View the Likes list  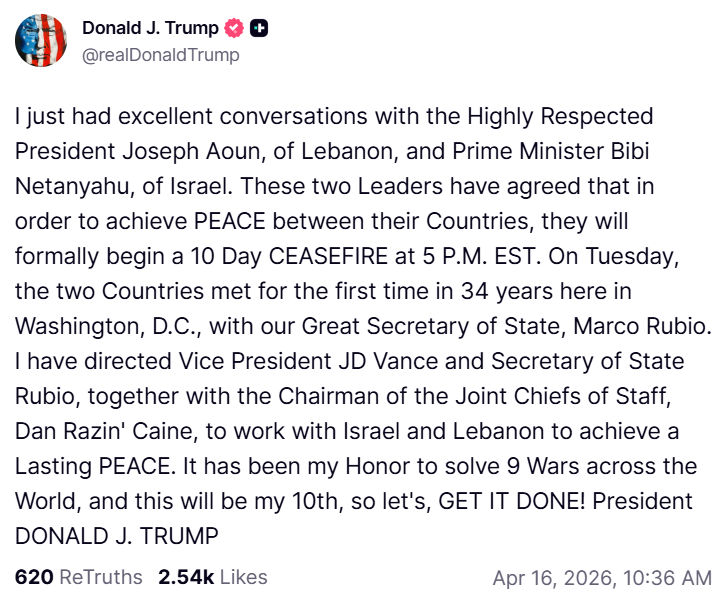tap(243, 577)
